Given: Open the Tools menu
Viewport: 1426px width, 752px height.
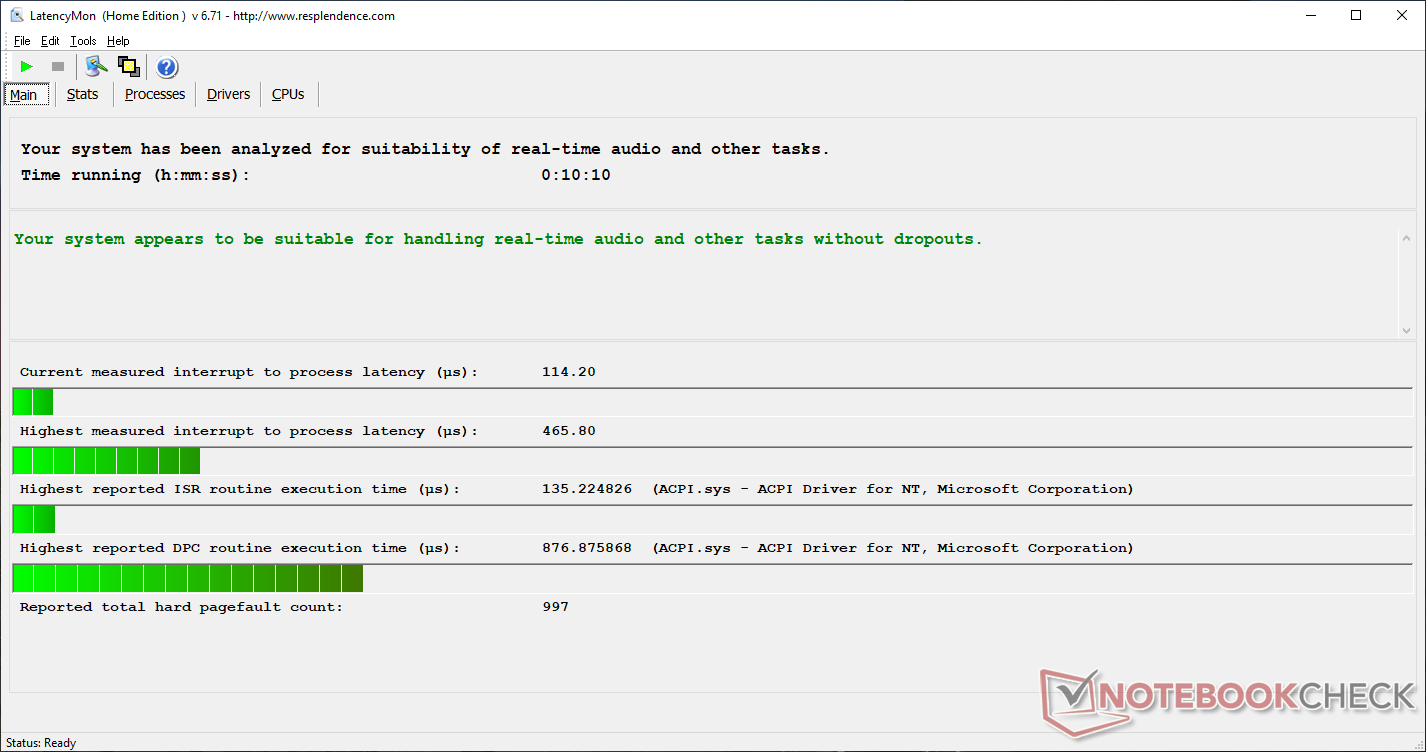Looking at the screenshot, I should tap(83, 41).
